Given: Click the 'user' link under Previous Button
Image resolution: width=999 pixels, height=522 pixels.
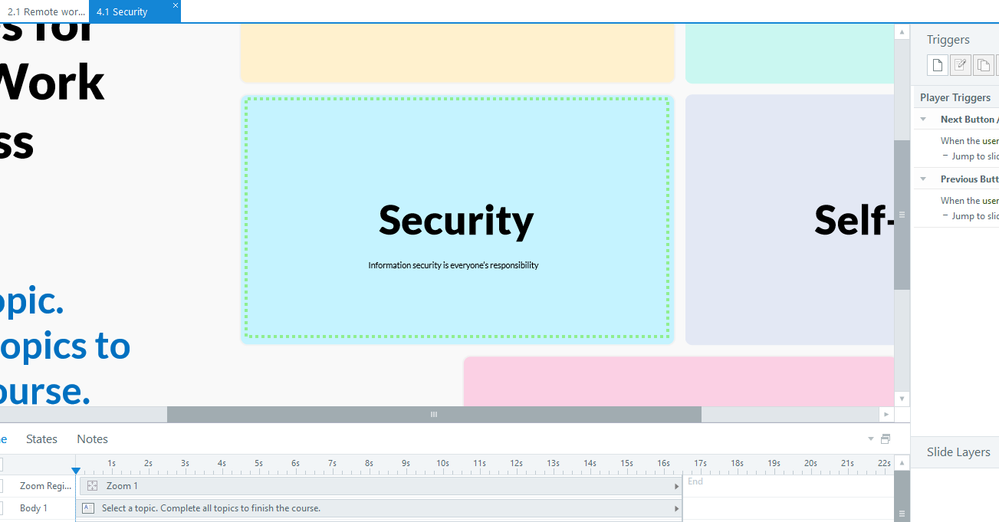Looking at the screenshot, I should 990,201.
